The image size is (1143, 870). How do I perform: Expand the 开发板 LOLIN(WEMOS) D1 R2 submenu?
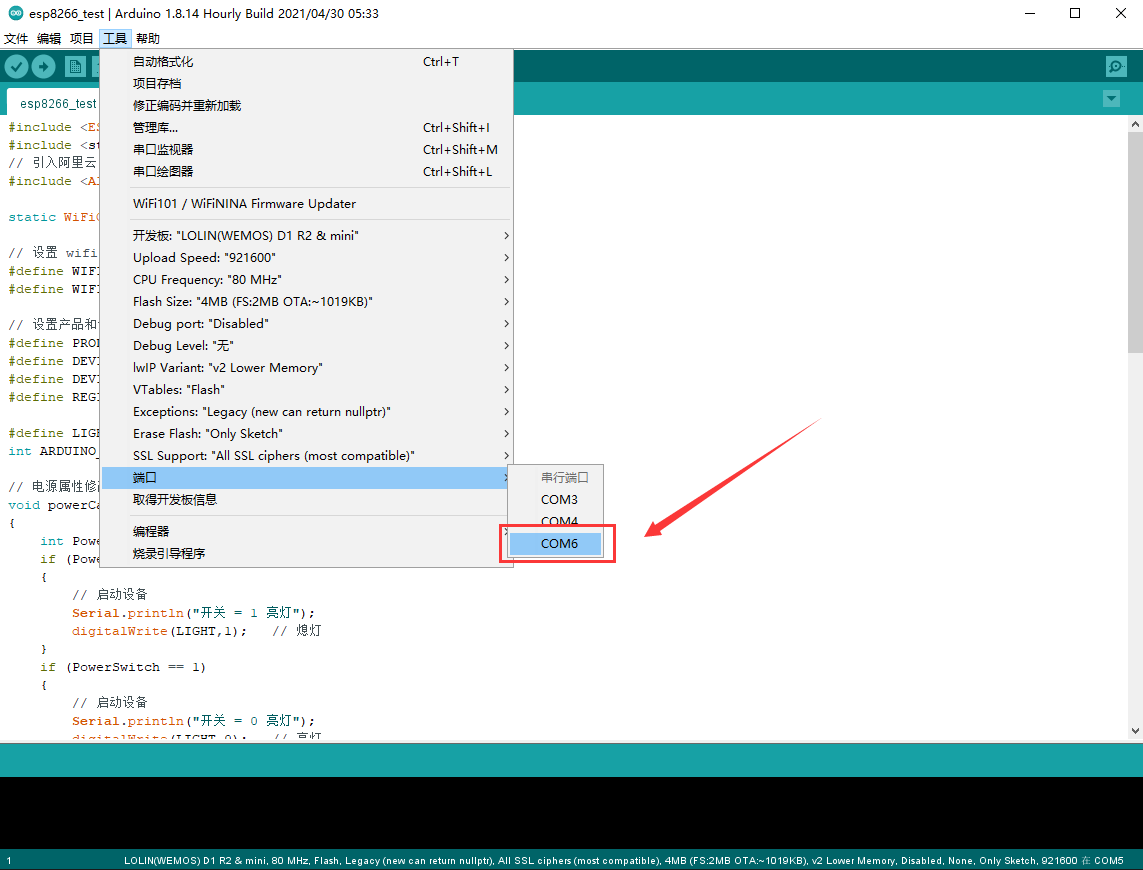[x=305, y=236]
